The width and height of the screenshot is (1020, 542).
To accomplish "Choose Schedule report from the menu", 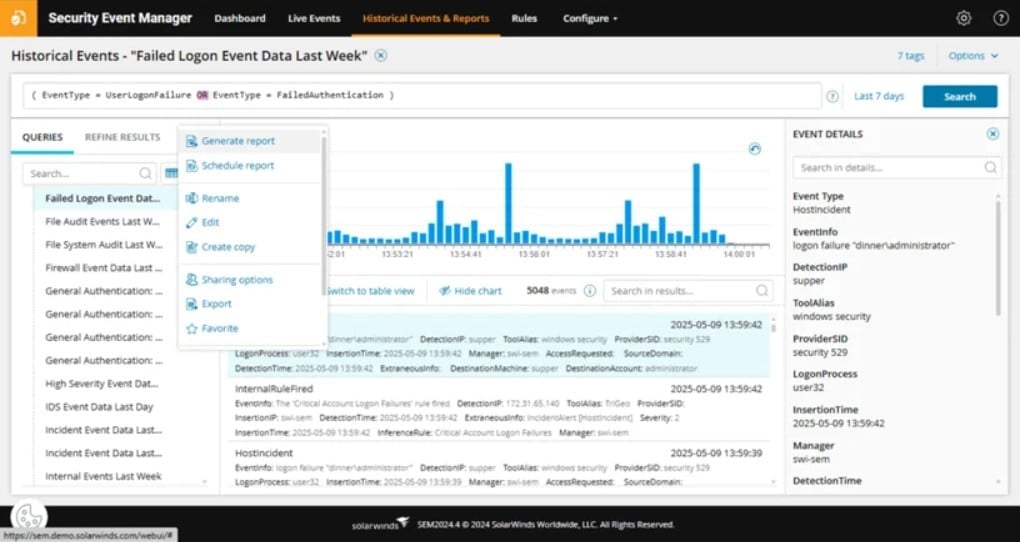I will (237, 166).
